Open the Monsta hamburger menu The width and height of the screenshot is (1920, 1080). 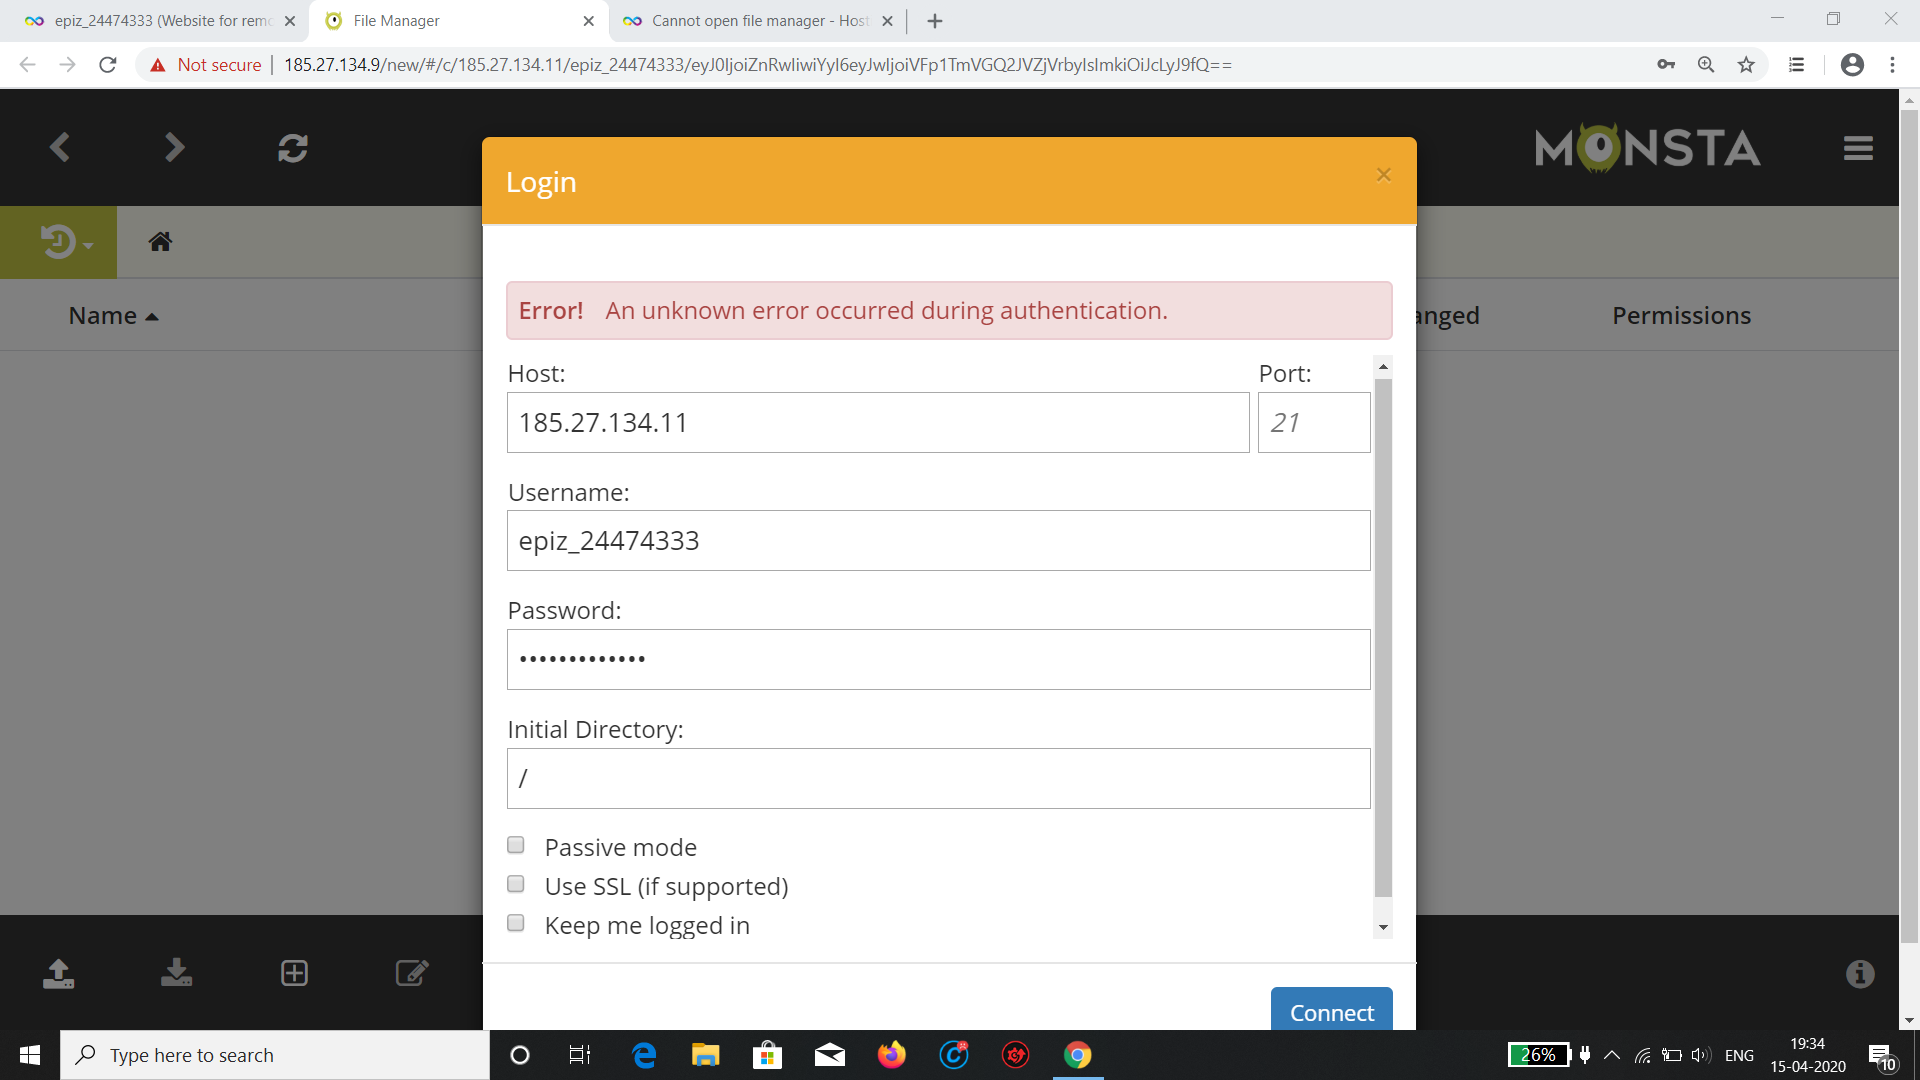(1858, 148)
